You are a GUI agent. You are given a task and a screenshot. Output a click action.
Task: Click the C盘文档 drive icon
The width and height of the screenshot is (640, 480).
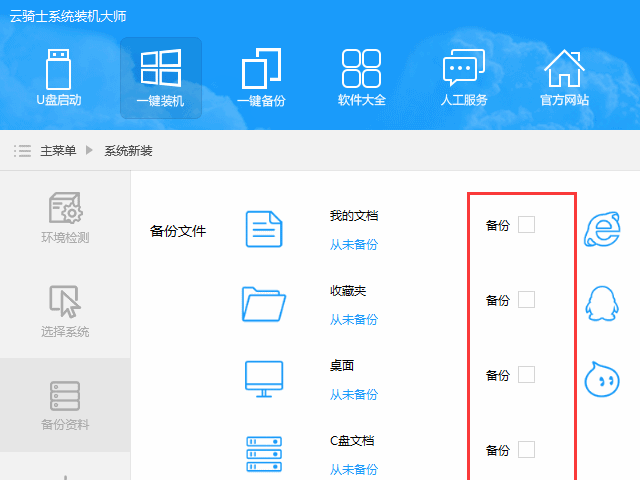[x=264, y=454]
